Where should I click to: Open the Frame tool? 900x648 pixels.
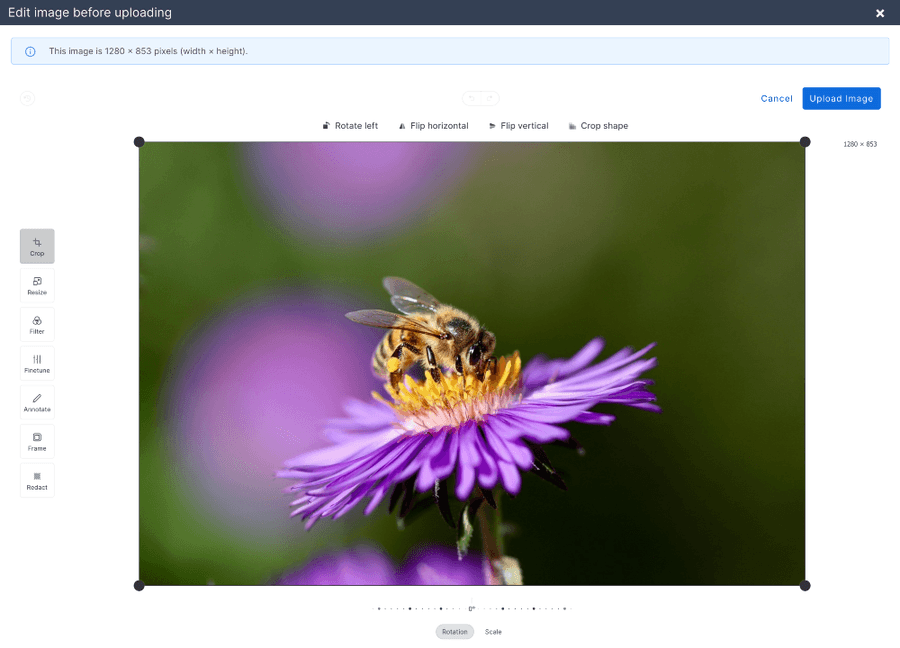pos(37,440)
